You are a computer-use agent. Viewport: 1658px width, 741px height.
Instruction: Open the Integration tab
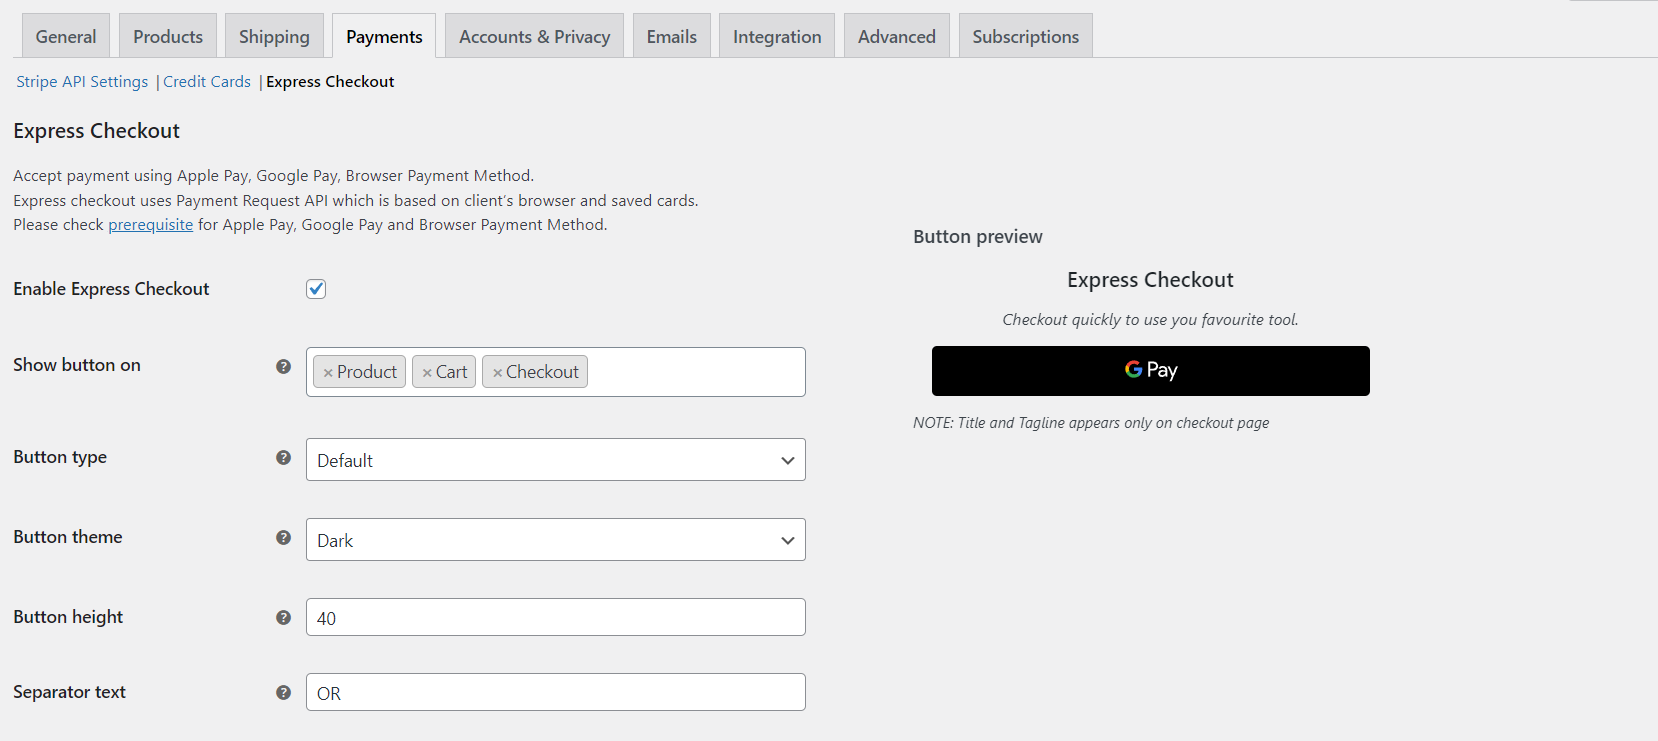point(777,36)
